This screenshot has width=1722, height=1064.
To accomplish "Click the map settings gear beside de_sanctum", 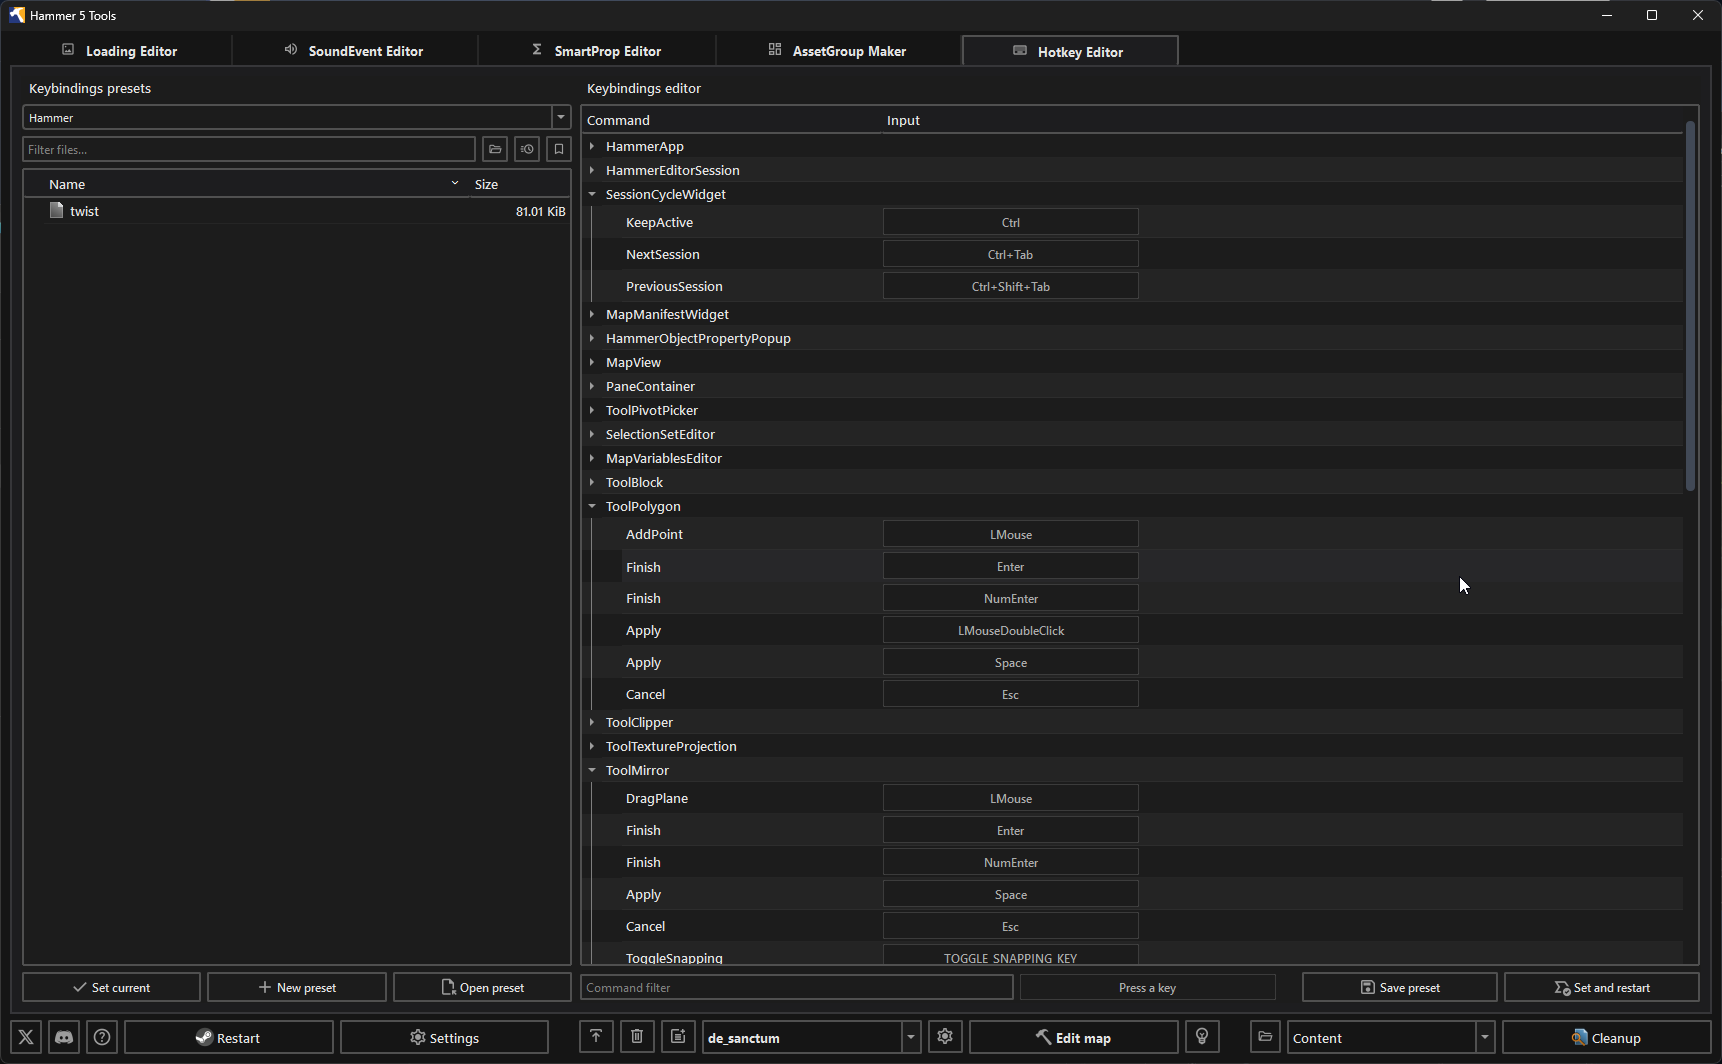I will (945, 1037).
